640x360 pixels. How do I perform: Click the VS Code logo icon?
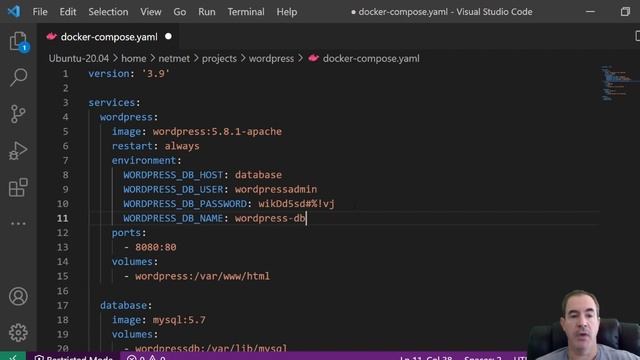pos(14,11)
